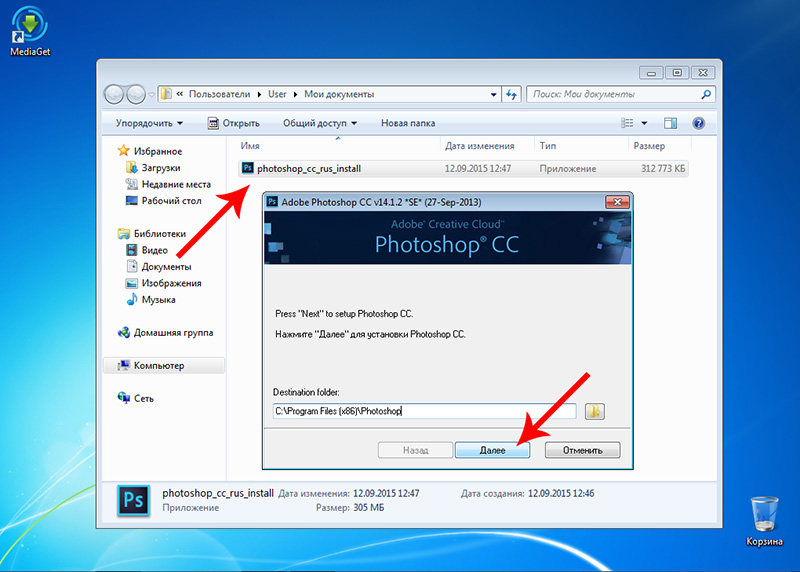Viewport: 800px width, 572px height.
Task: Select the photoshop_cc_rus_install file
Action: 307,169
